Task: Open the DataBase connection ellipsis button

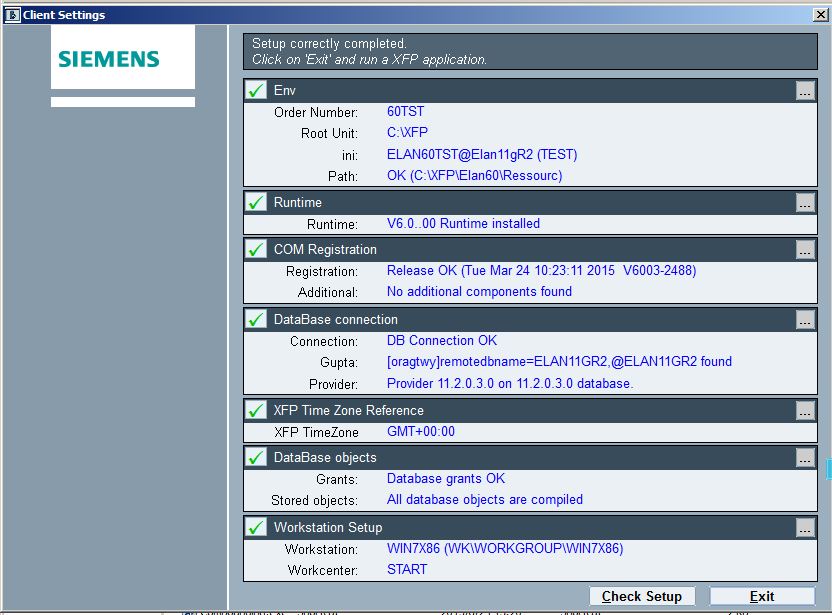Action: coord(805,319)
